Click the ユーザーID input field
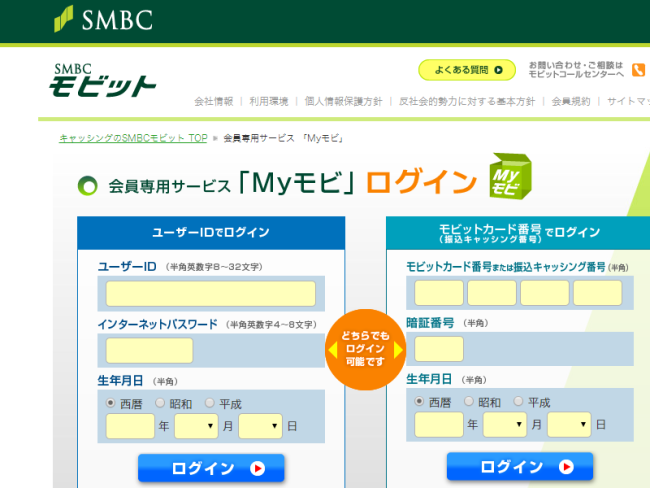Viewport: 650px width, 488px height. click(211, 294)
